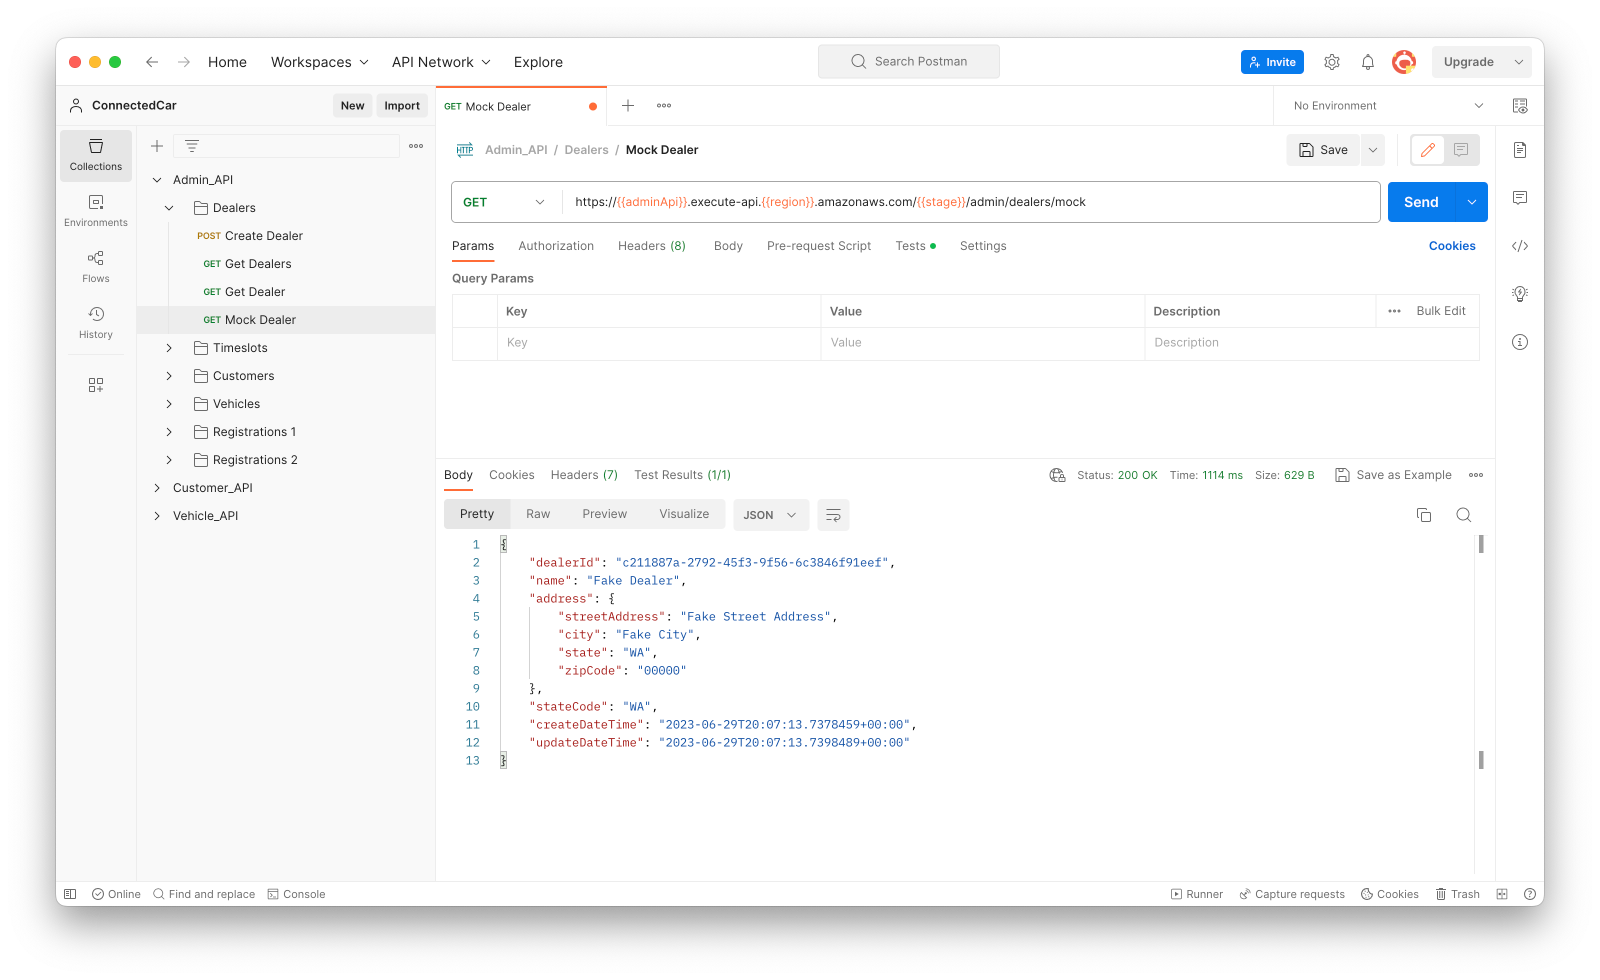Open the help icon in footer

[x=1530, y=894]
